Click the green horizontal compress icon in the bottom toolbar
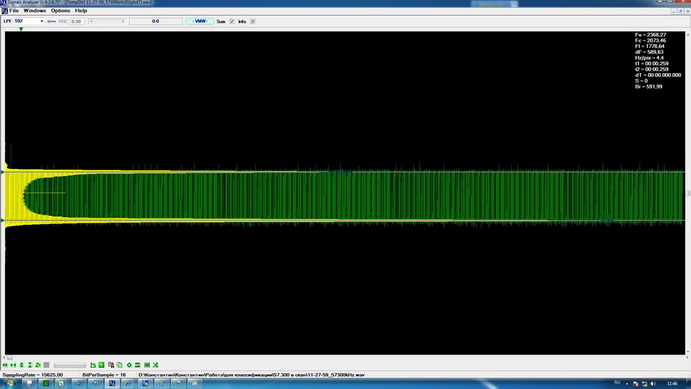 point(13,365)
